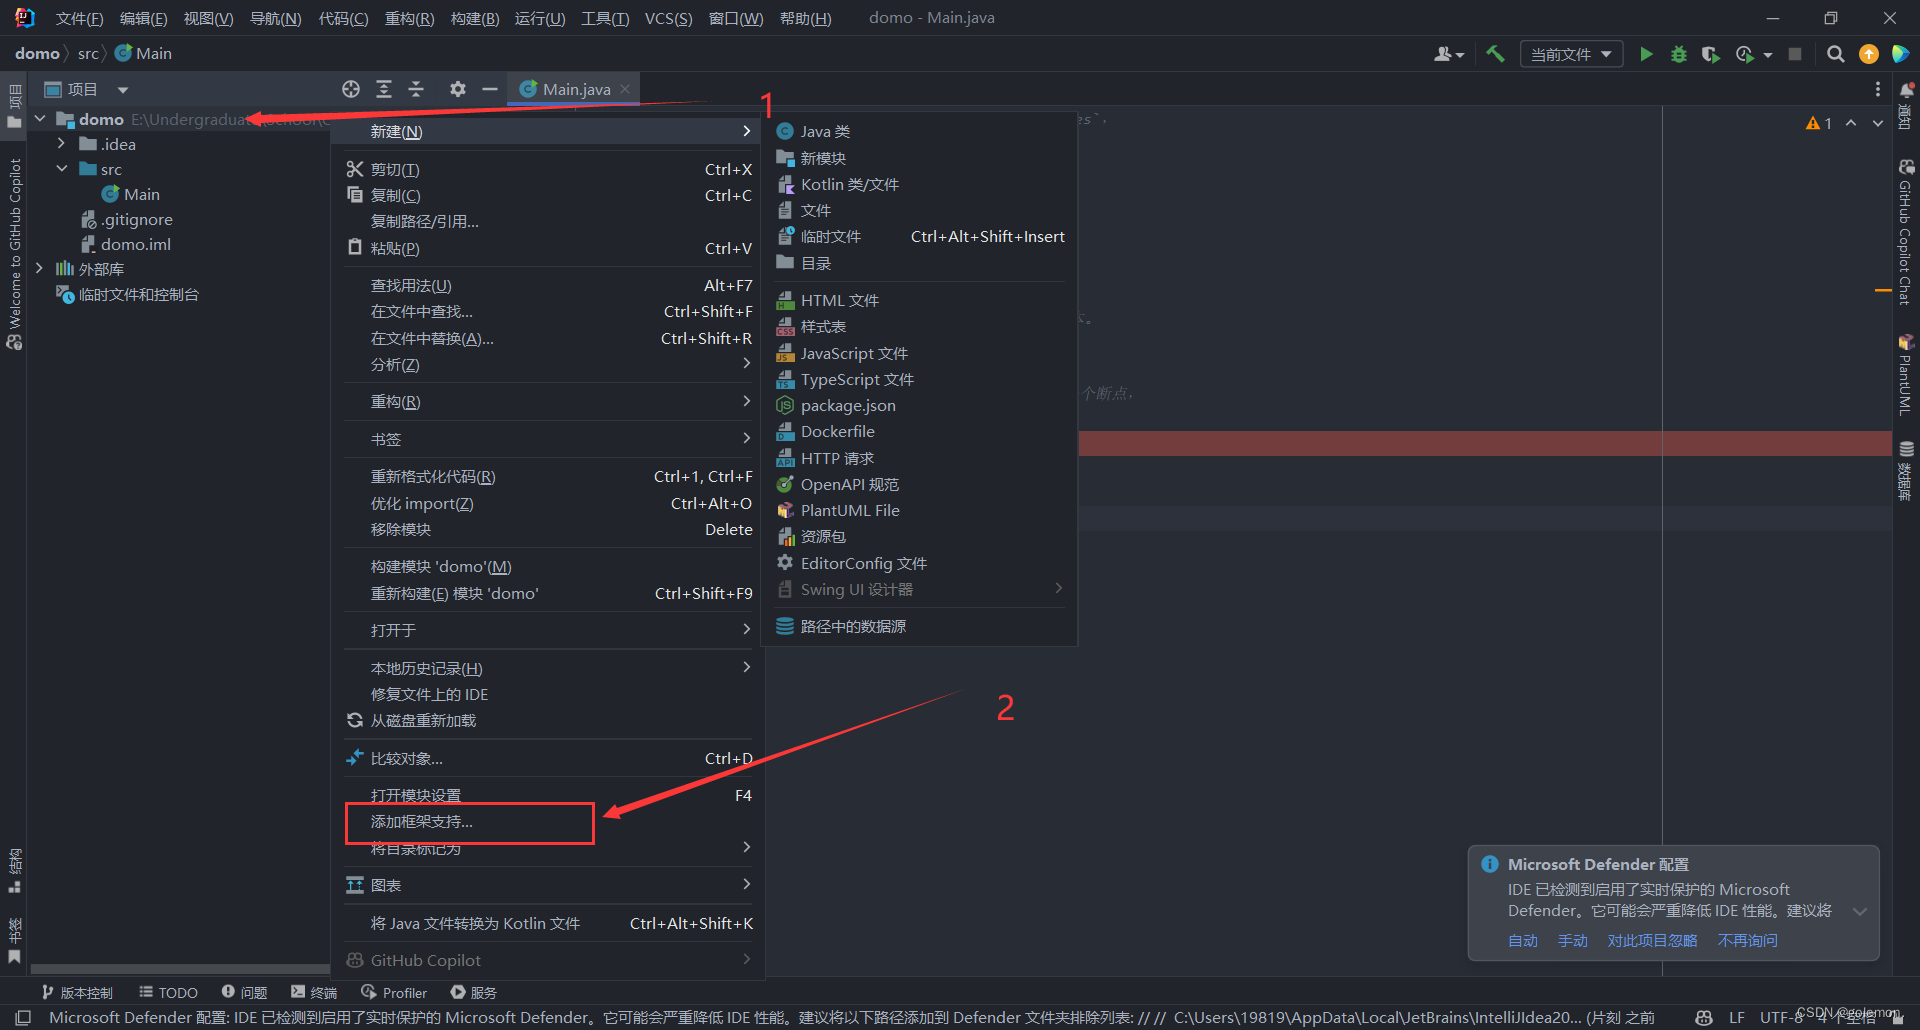Build project with the hammer icon

1495,54
